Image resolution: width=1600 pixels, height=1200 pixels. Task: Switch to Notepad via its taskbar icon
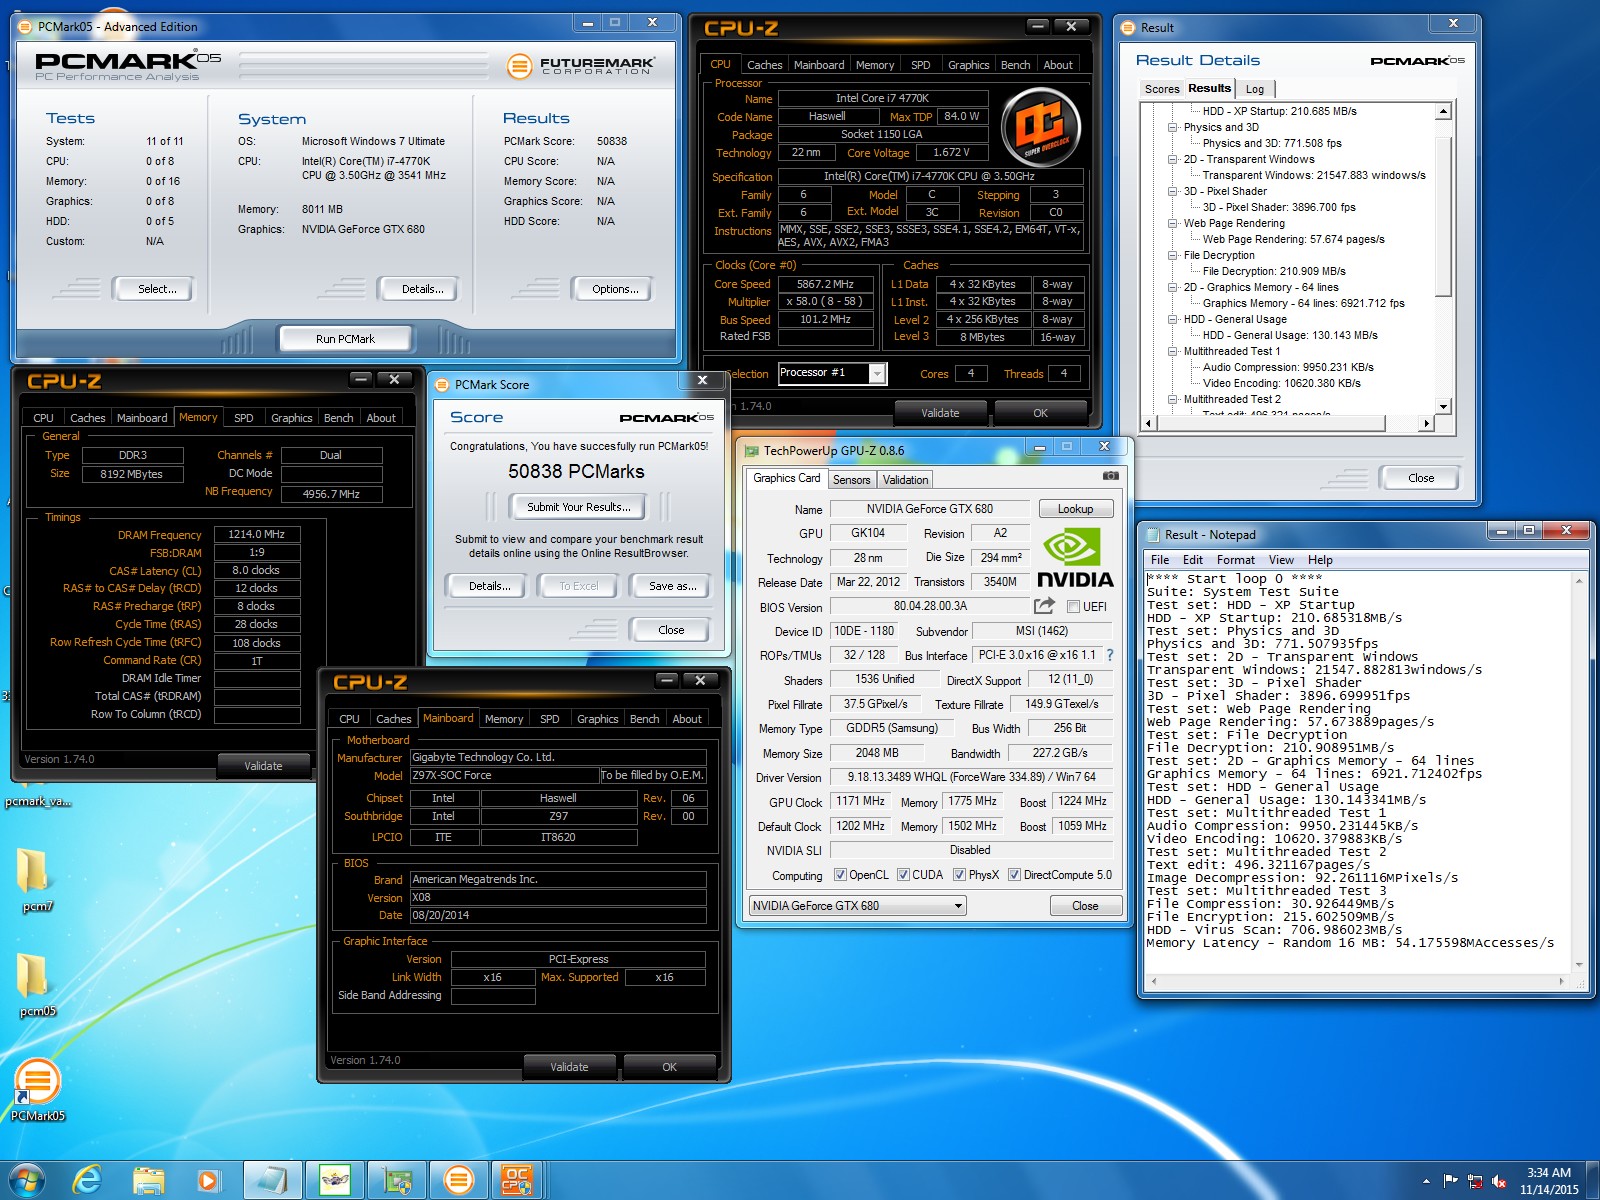(x=272, y=1180)
